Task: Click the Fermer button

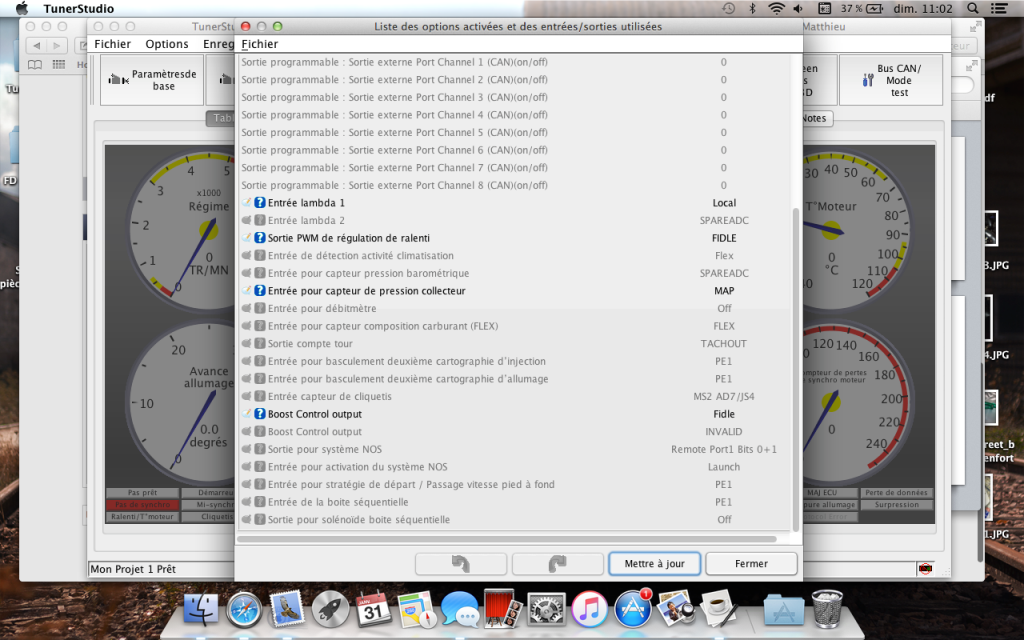Action: (751, 564)
